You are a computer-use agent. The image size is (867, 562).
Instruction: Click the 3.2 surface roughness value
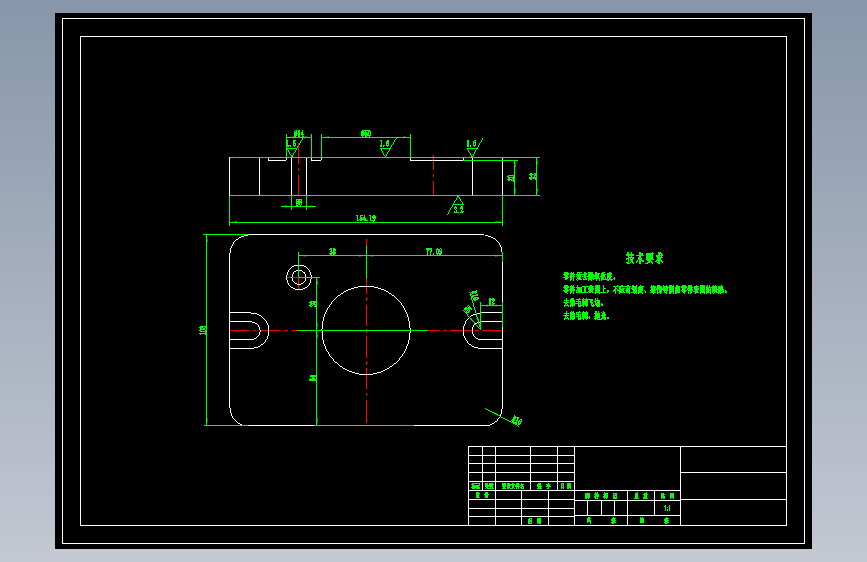click(458, 209)
